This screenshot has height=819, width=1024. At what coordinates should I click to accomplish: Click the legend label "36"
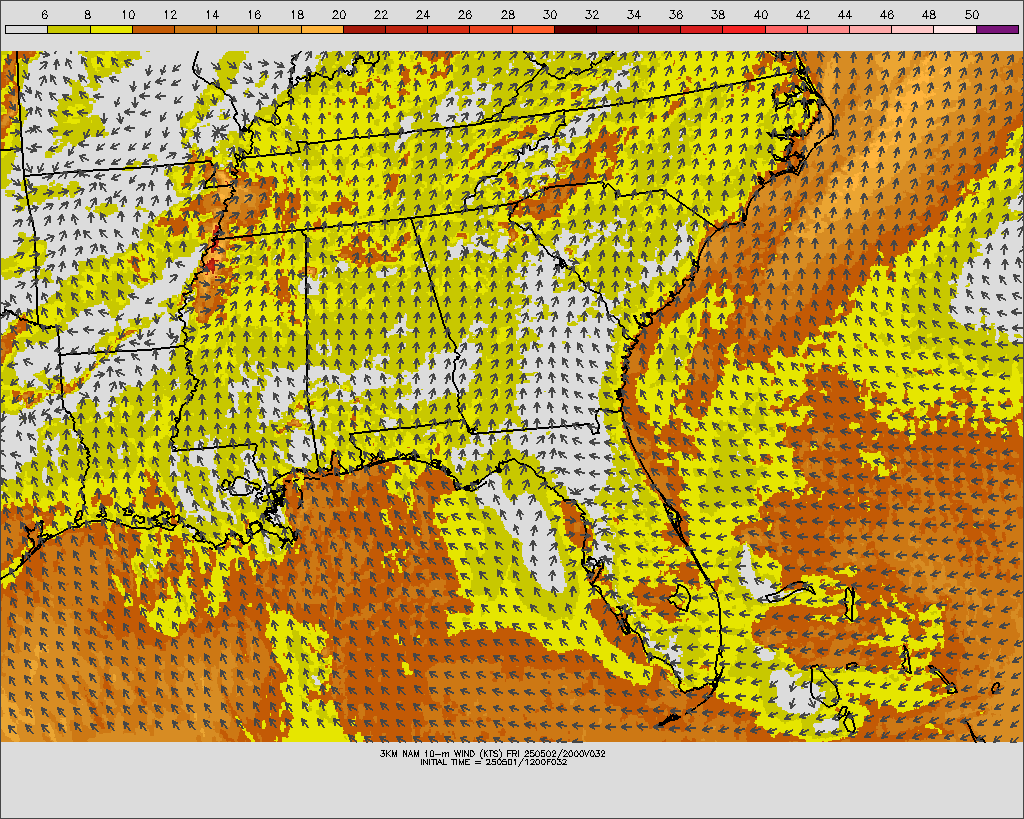click(x=676, y=14)
